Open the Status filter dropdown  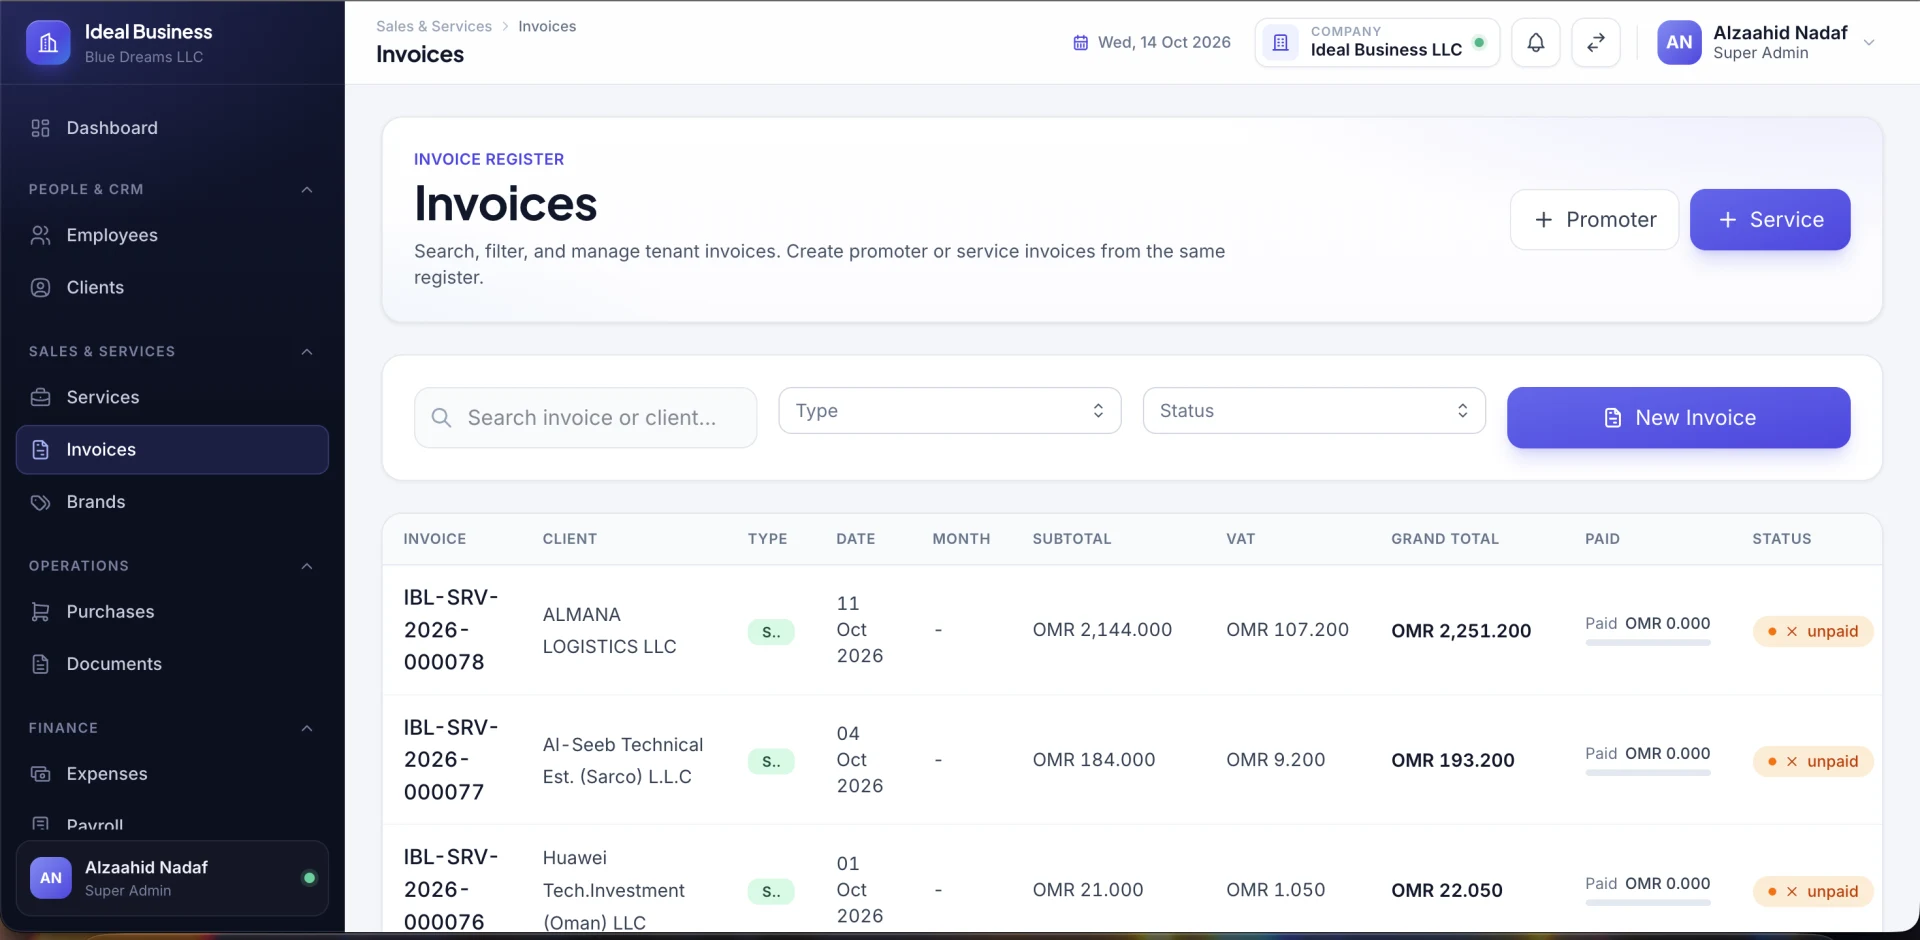click(1314, 411)
